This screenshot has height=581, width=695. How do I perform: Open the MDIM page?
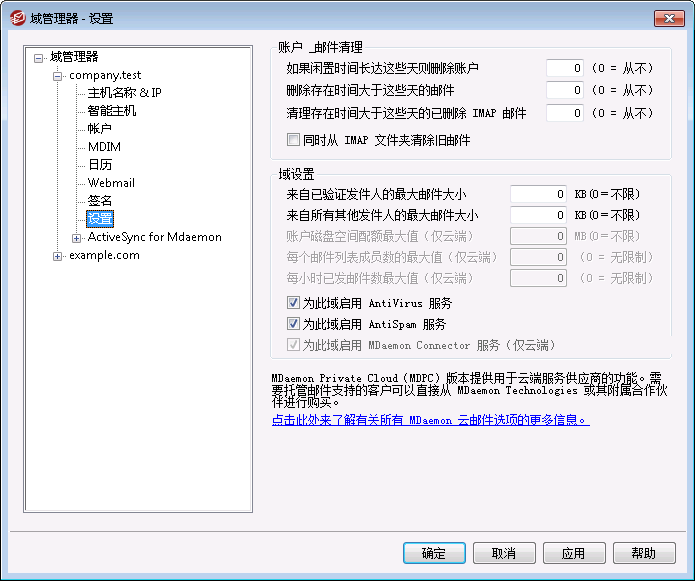pos(104,147)
